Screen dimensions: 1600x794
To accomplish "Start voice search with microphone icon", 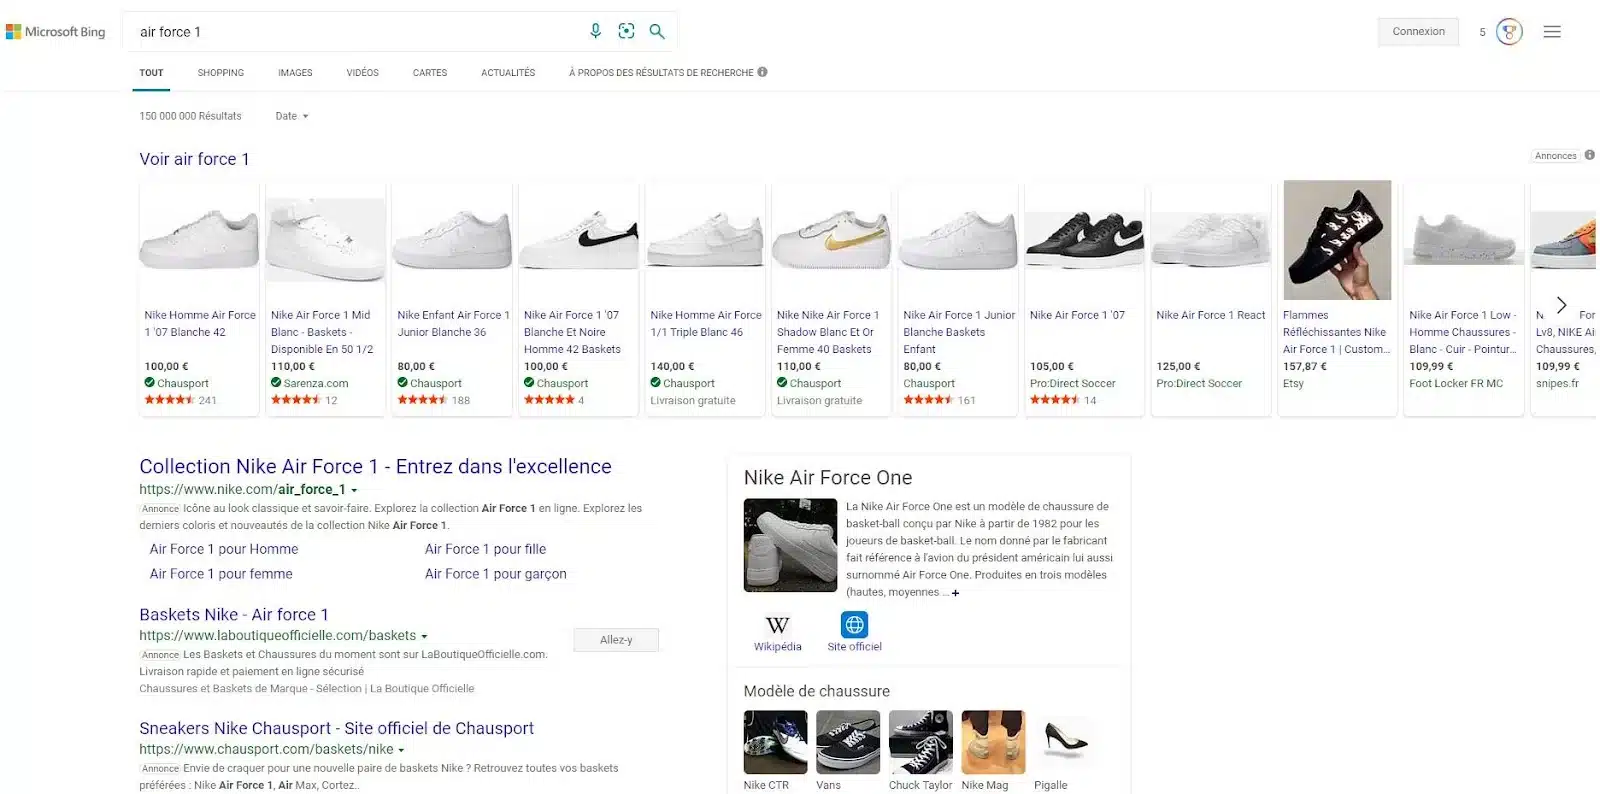I will pyautogui.click(x=595, y=31).
